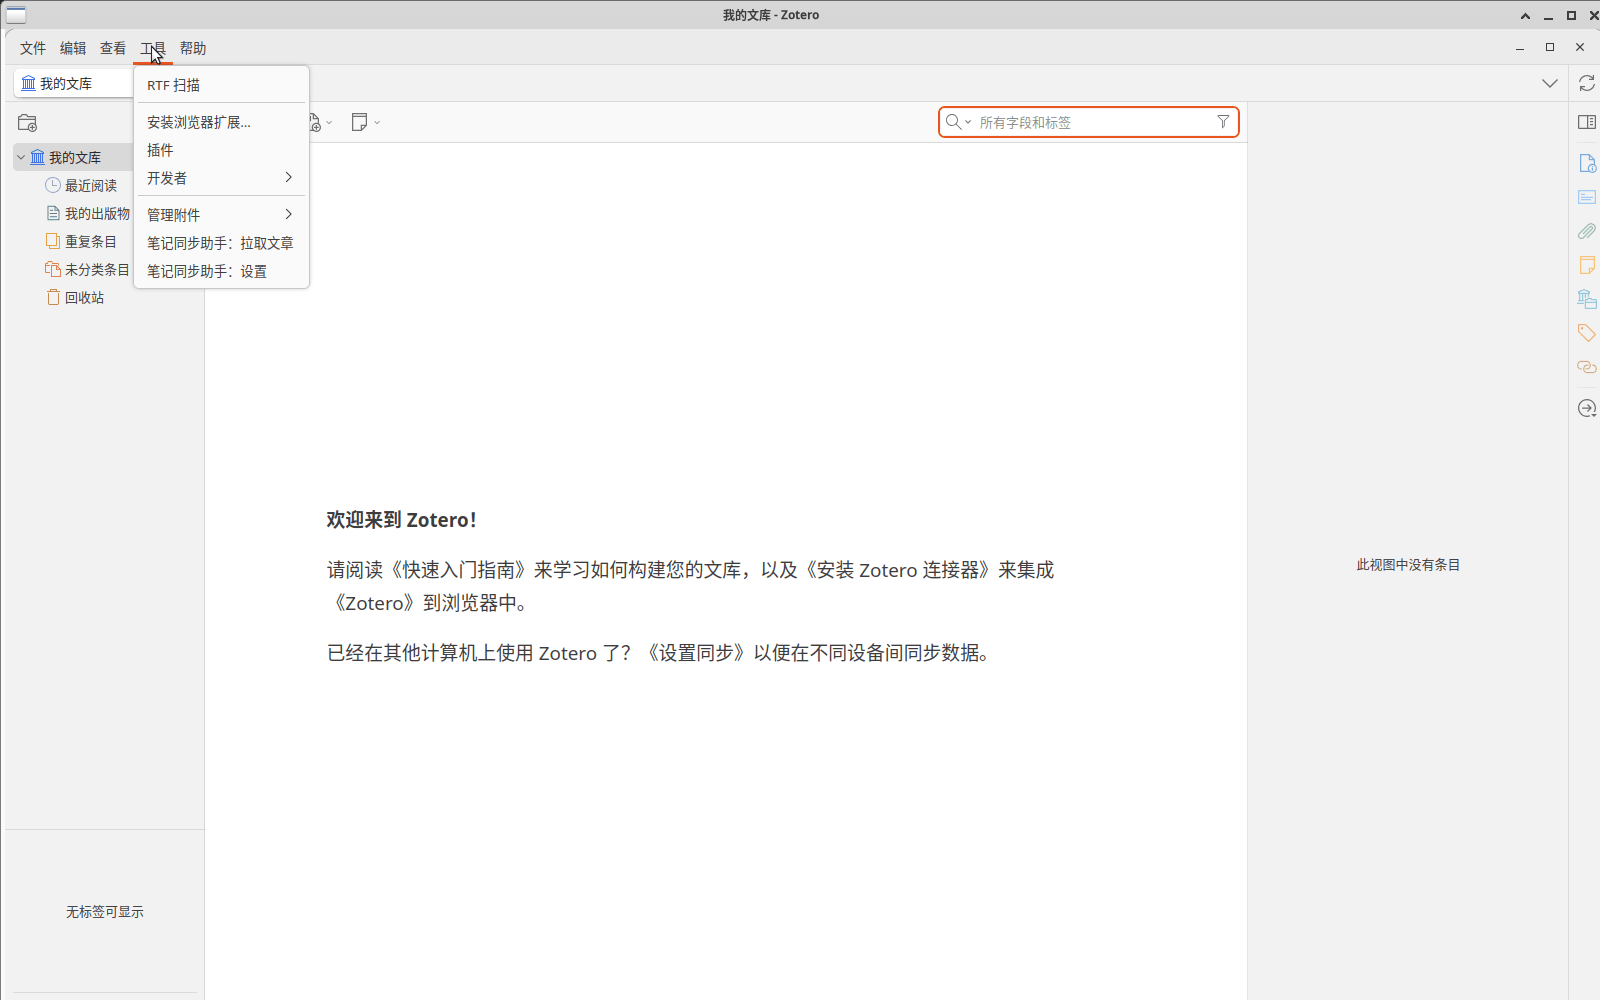1600x1000 pixels.
Task: Click the filter funnel icon in search box
Action: [x=1223, y=122]
